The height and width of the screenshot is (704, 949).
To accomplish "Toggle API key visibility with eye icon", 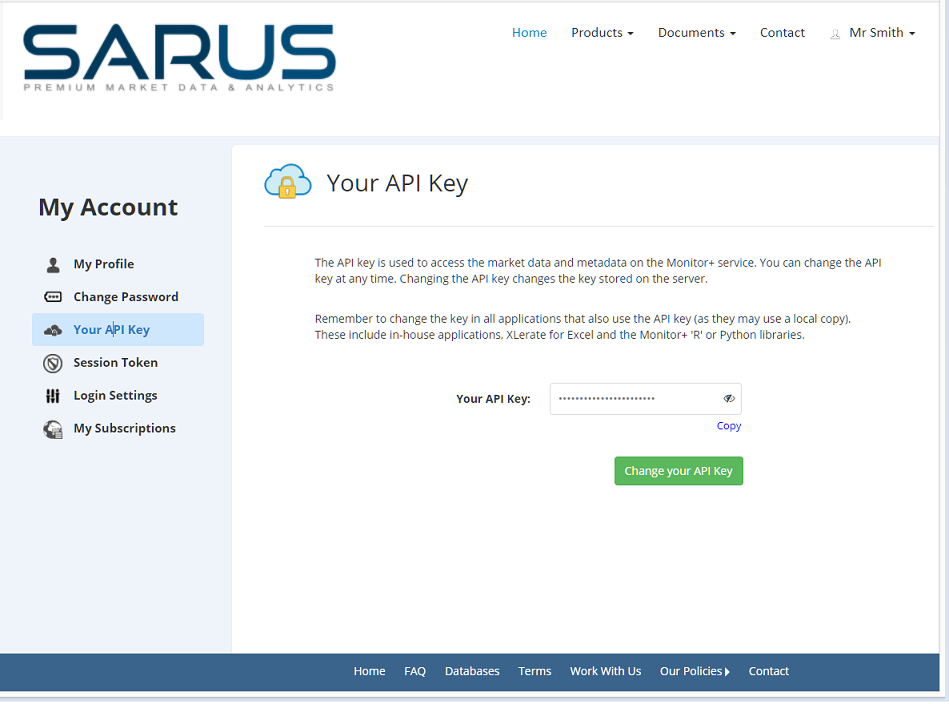I will [x=729, y=398].
